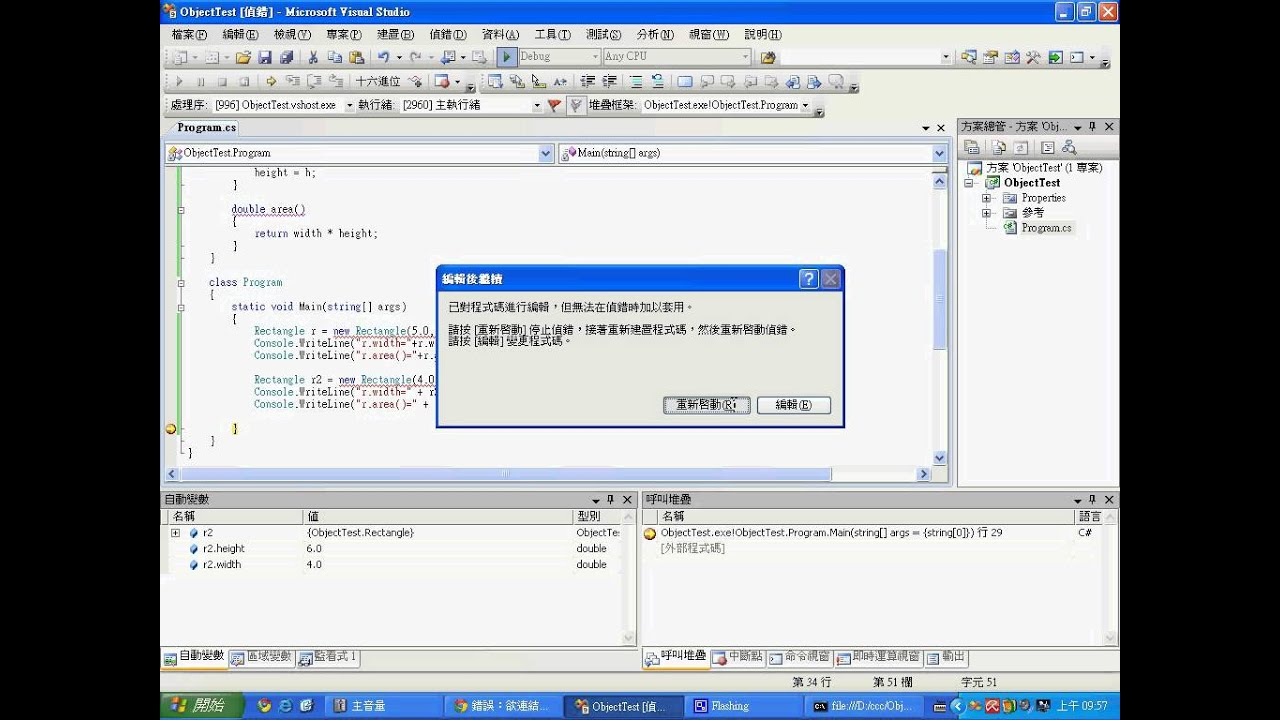Expand the 參考 references node
The image size is (1280, 720).
pos(986,213)
